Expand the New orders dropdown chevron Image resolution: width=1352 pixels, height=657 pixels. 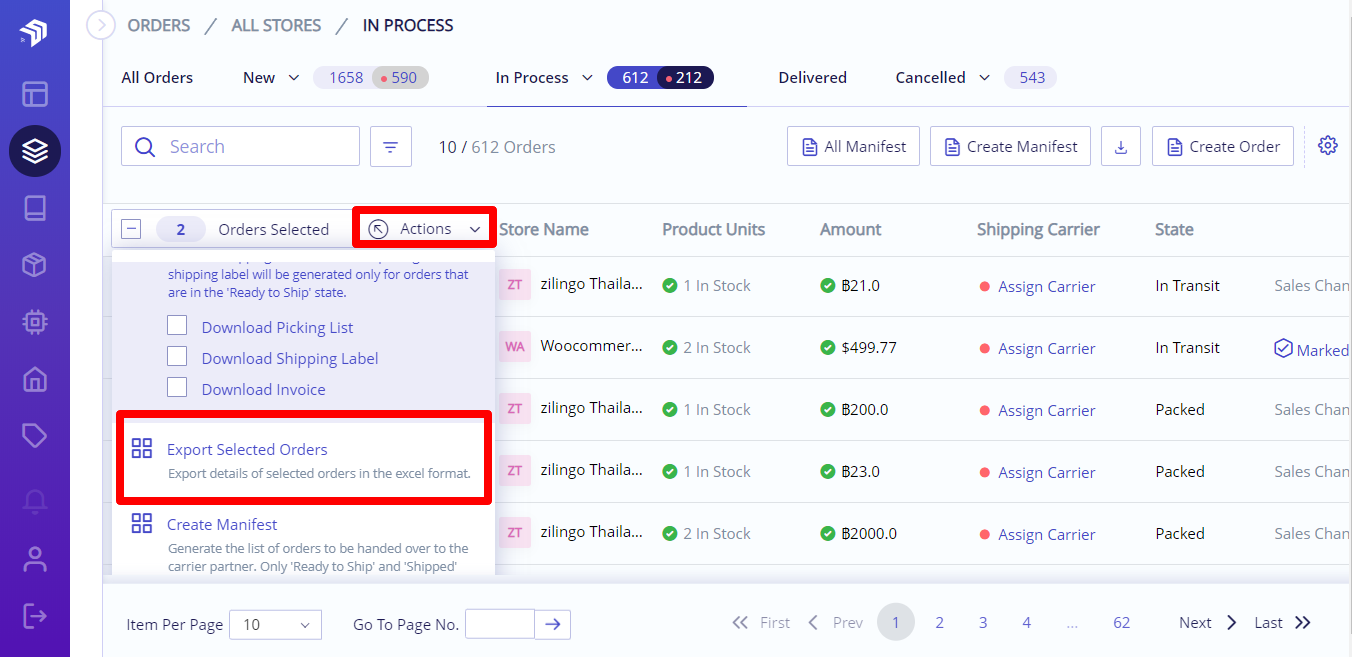click(293, 77)
